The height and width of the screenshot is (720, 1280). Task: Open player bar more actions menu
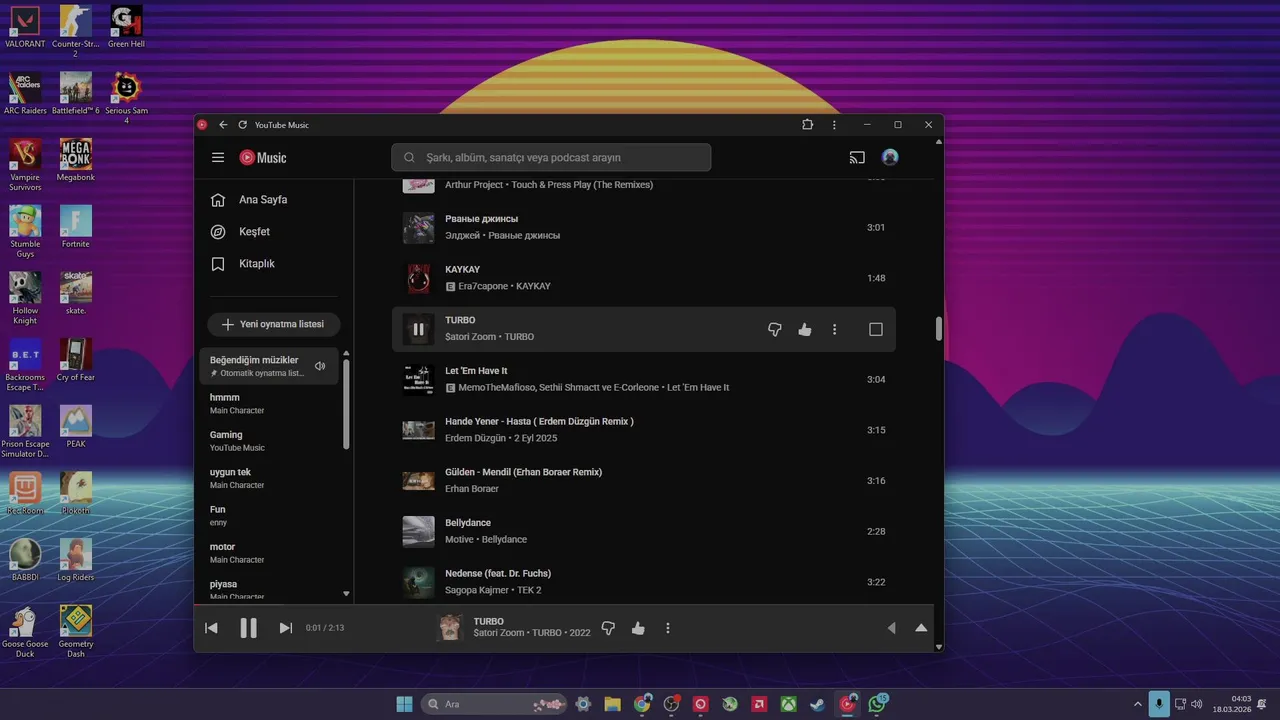668,628
